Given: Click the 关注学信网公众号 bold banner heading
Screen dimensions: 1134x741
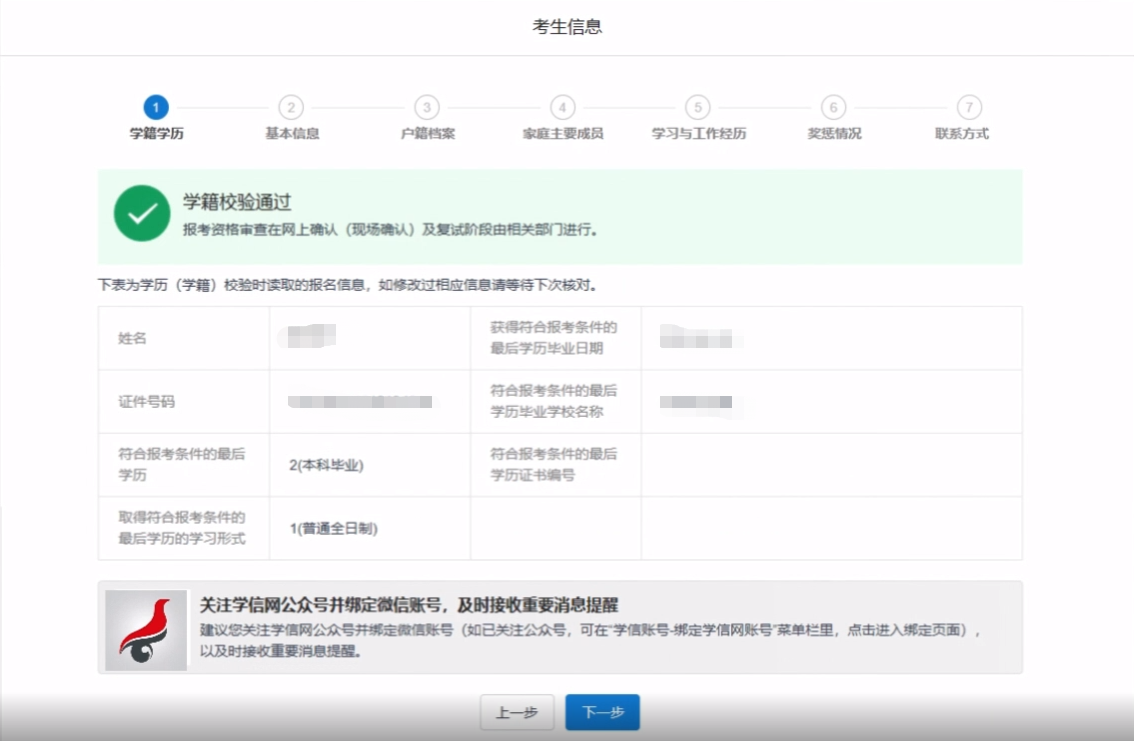Looking at the screenshot, I should (409, 605).
